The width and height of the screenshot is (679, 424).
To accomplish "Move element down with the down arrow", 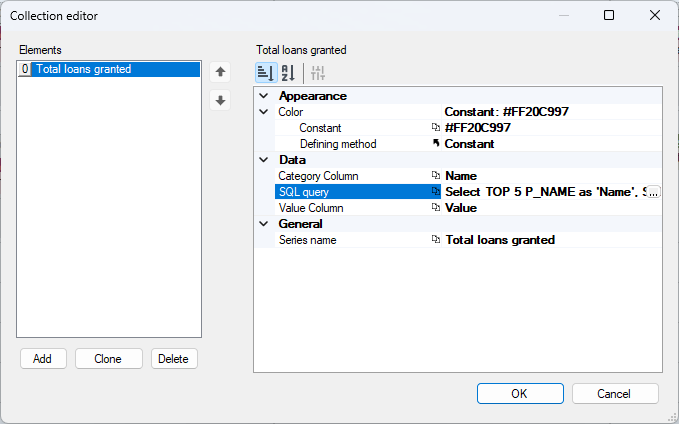I will tap(220, 100).
